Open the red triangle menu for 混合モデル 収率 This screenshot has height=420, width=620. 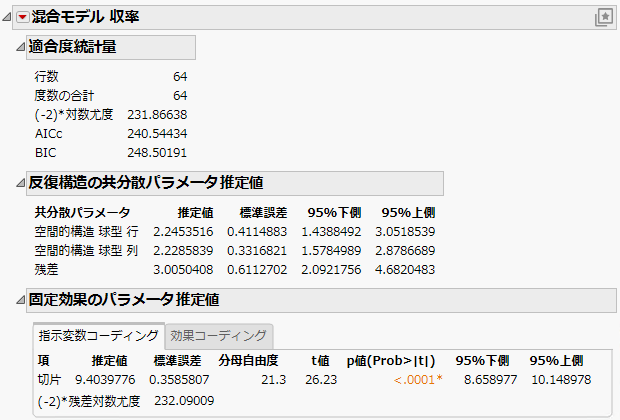tap(23, 17)
